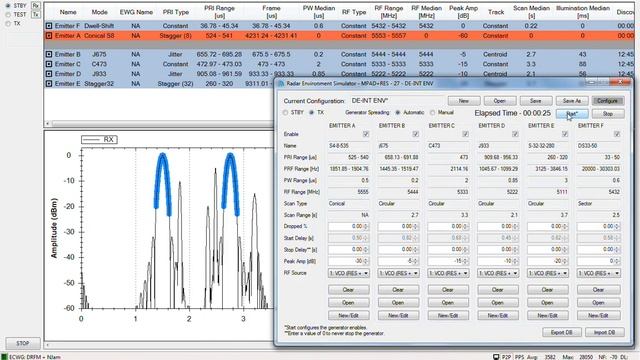Close the Radar Environment Simulator dialog

(620, 82)
